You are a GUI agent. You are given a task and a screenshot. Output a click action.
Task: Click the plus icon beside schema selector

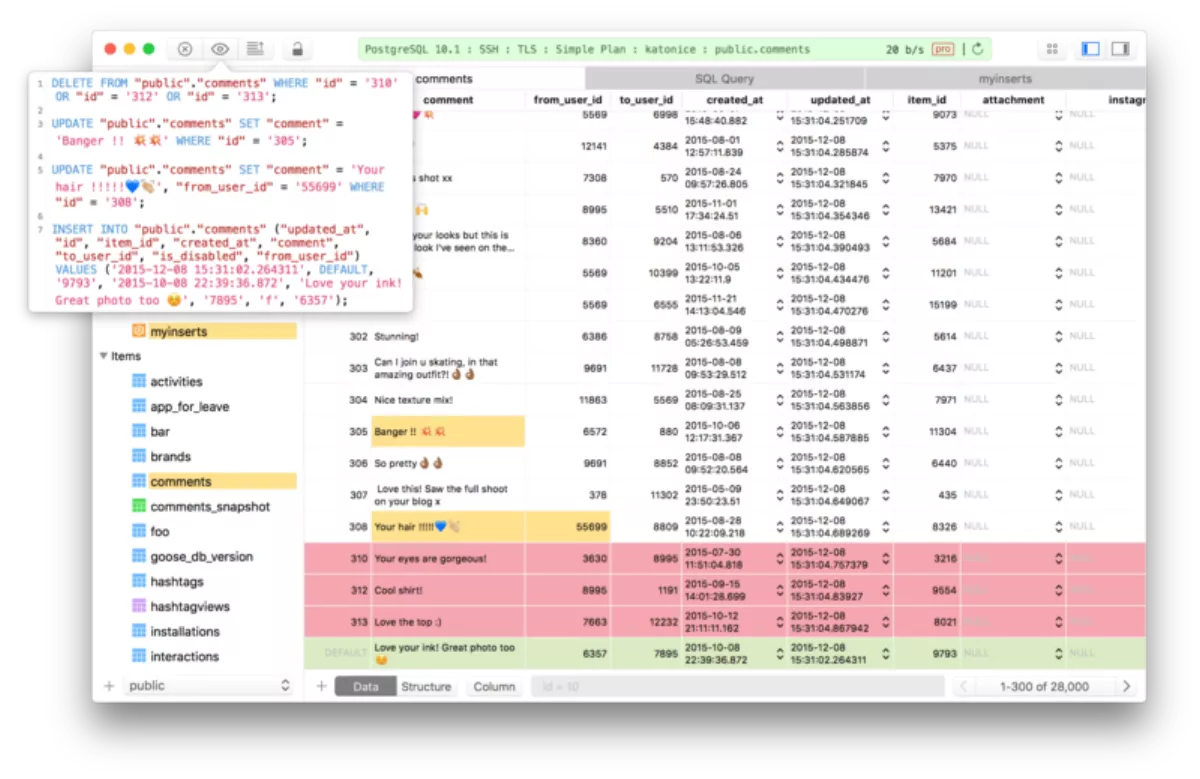[x=109, y=686]
